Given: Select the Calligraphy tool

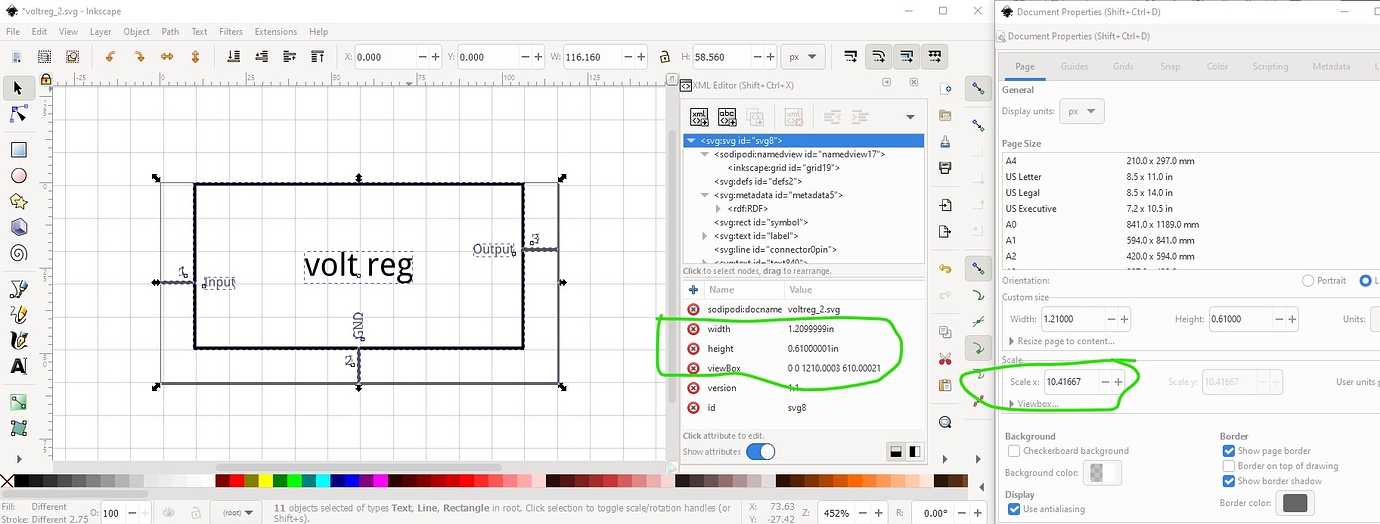Looking at the screenshot, I should [x=18, y=340].
